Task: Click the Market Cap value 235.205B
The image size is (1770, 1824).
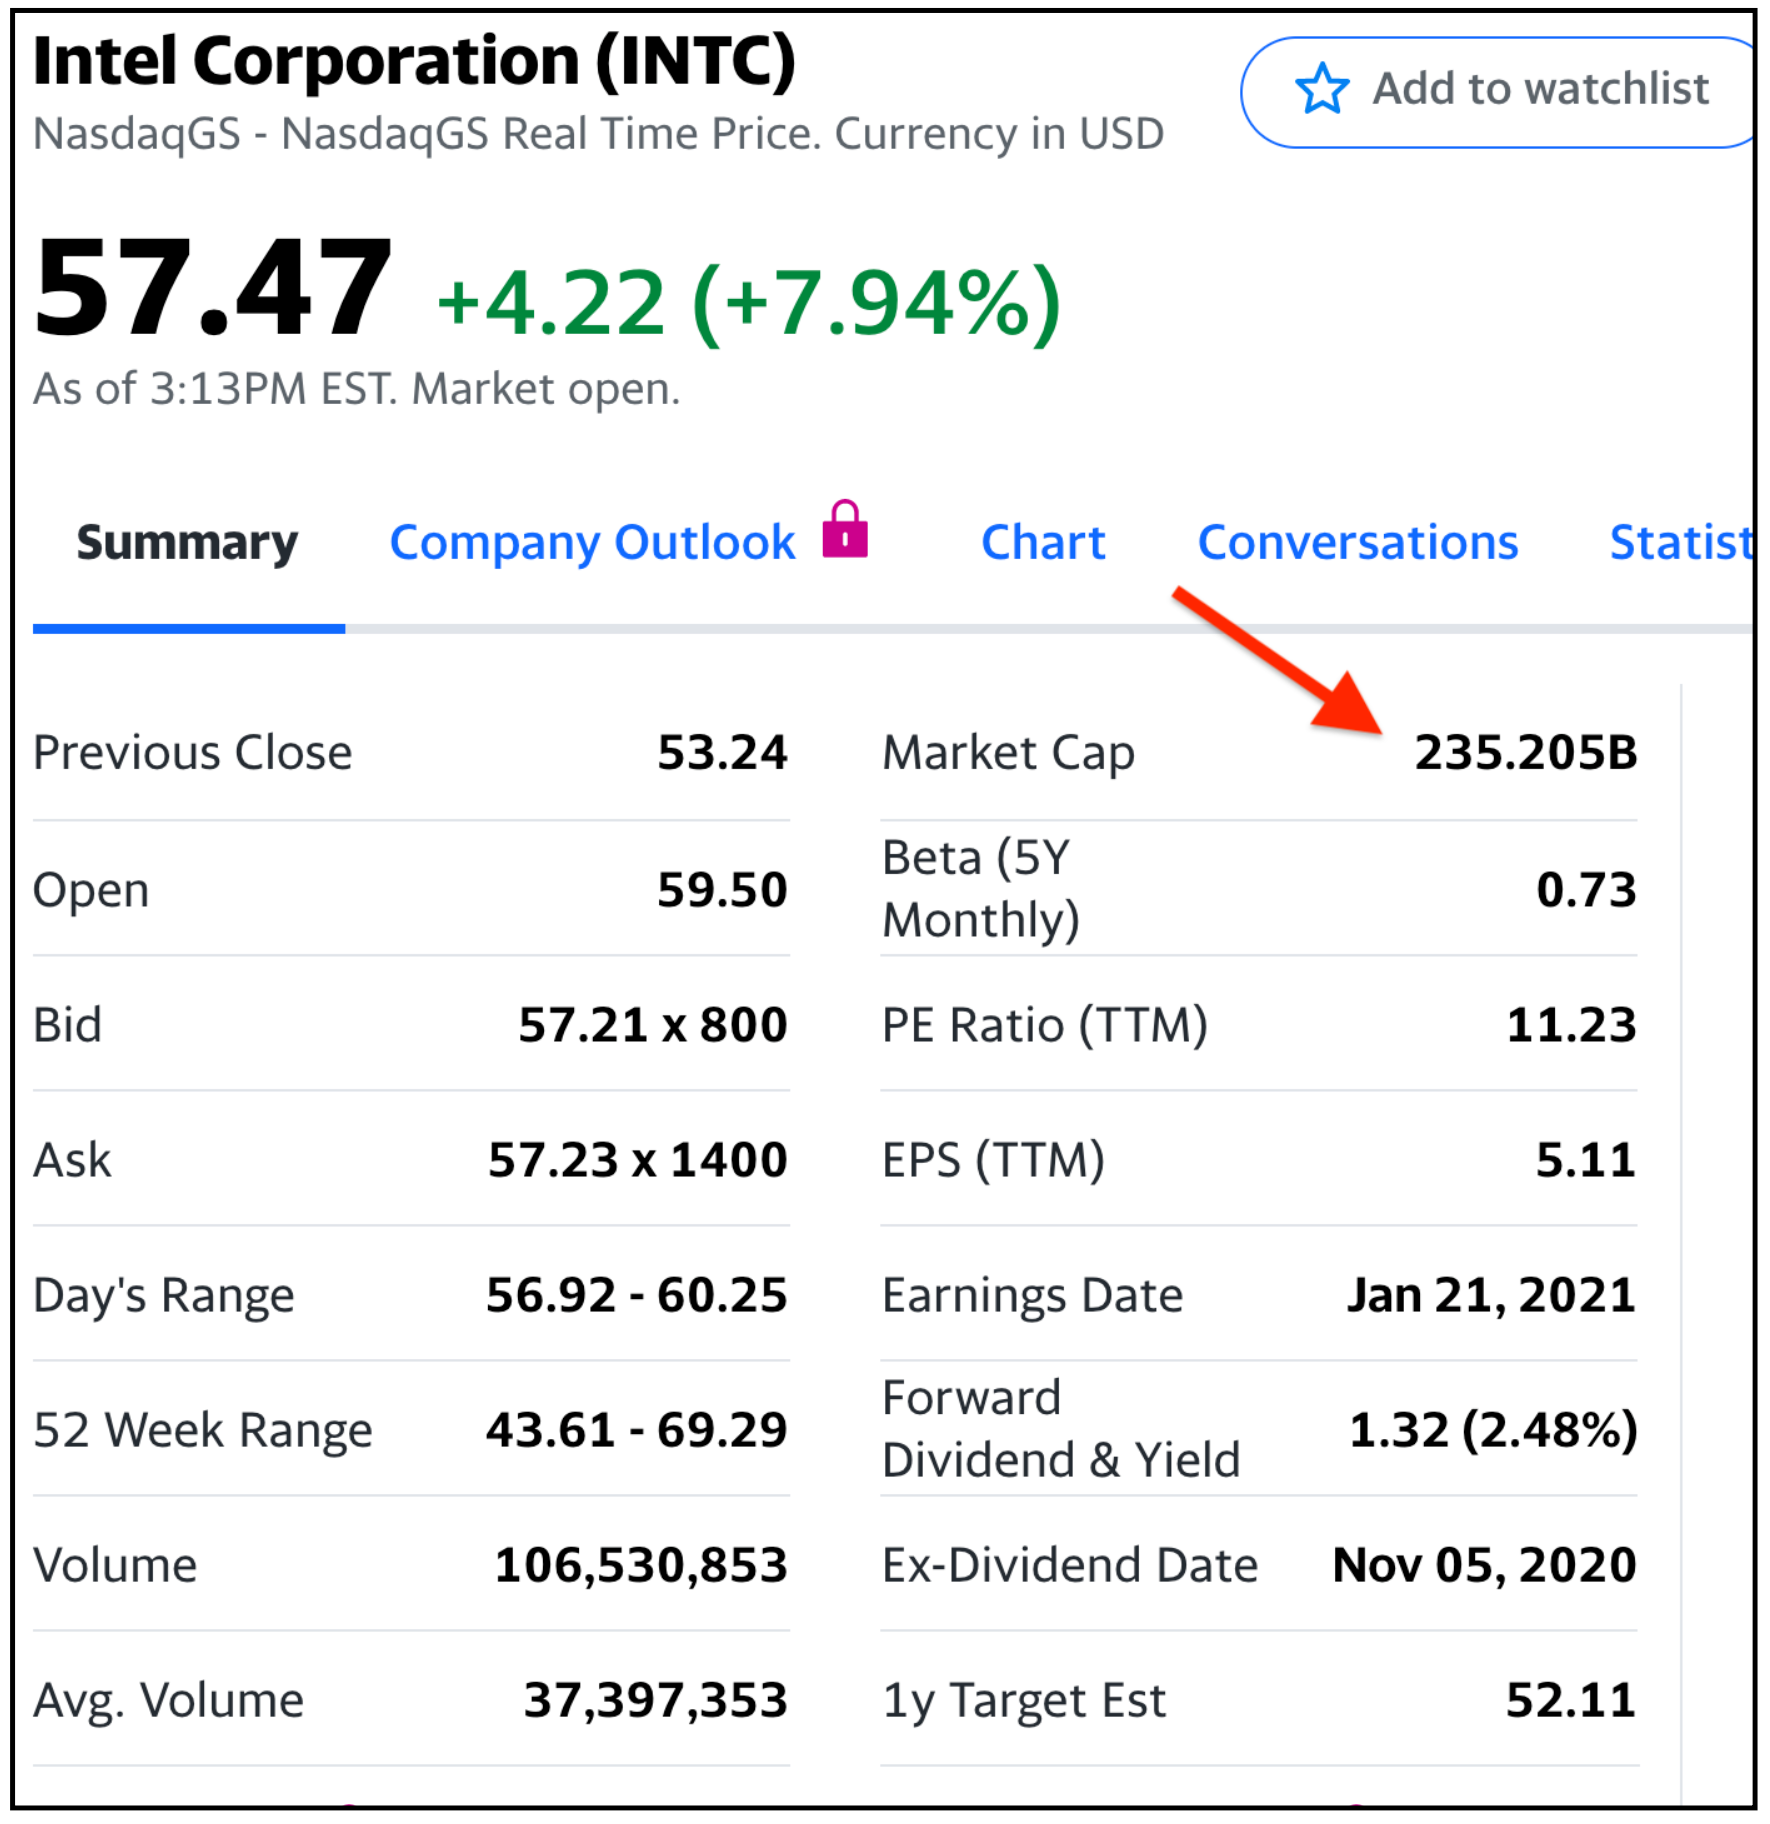Action: tap(1526, 753)
